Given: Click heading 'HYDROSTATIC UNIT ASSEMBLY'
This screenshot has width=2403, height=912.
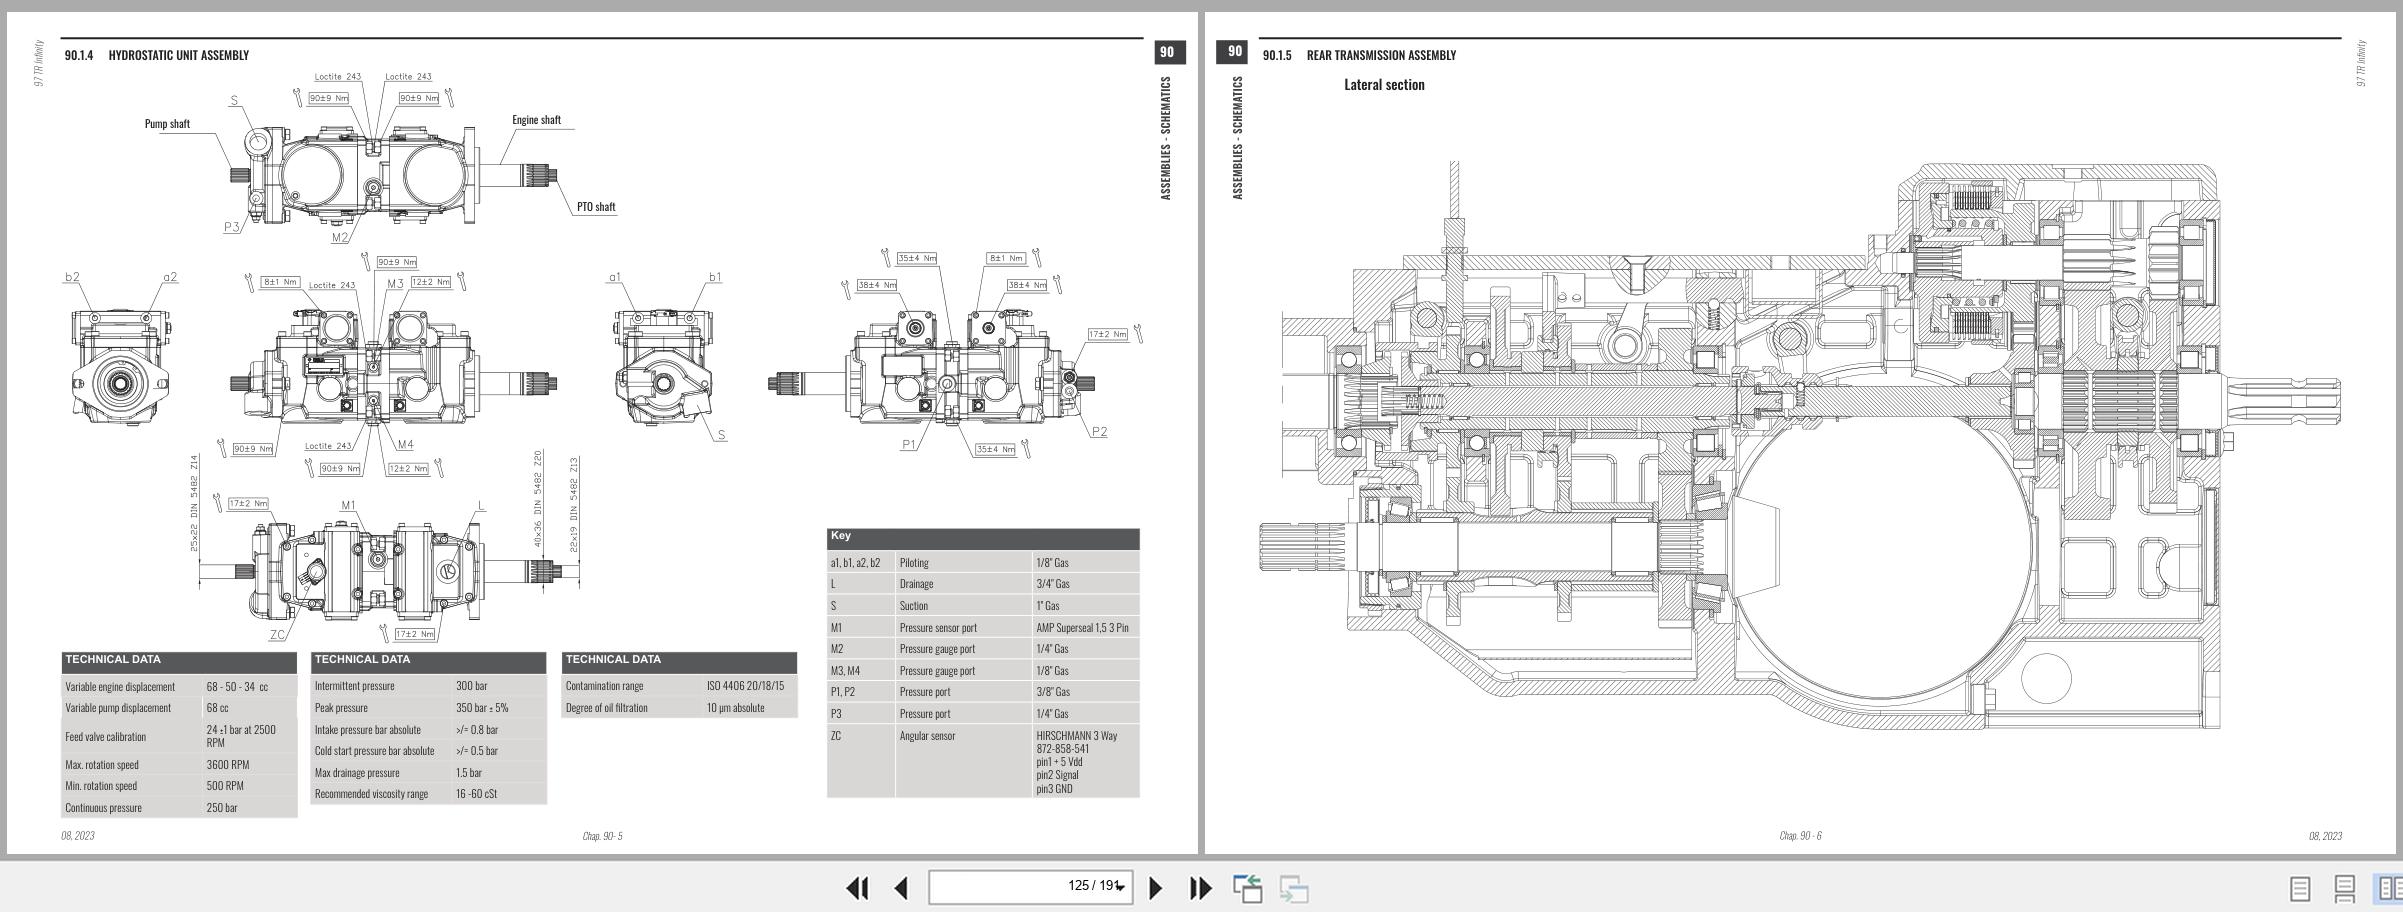Looking at the screenshot, I should (x=178, y=55).
